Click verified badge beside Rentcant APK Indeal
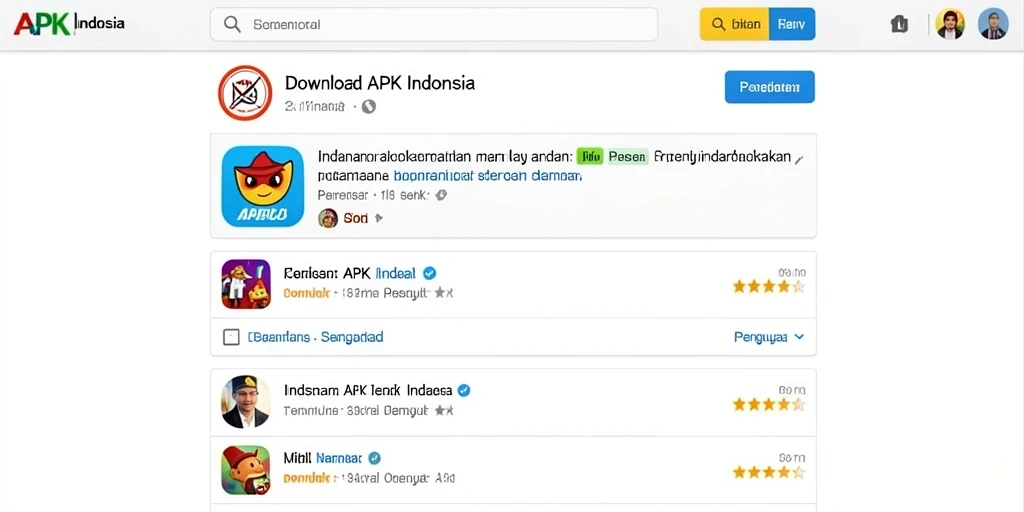1024x512 pixels. (x=430, y=273)
